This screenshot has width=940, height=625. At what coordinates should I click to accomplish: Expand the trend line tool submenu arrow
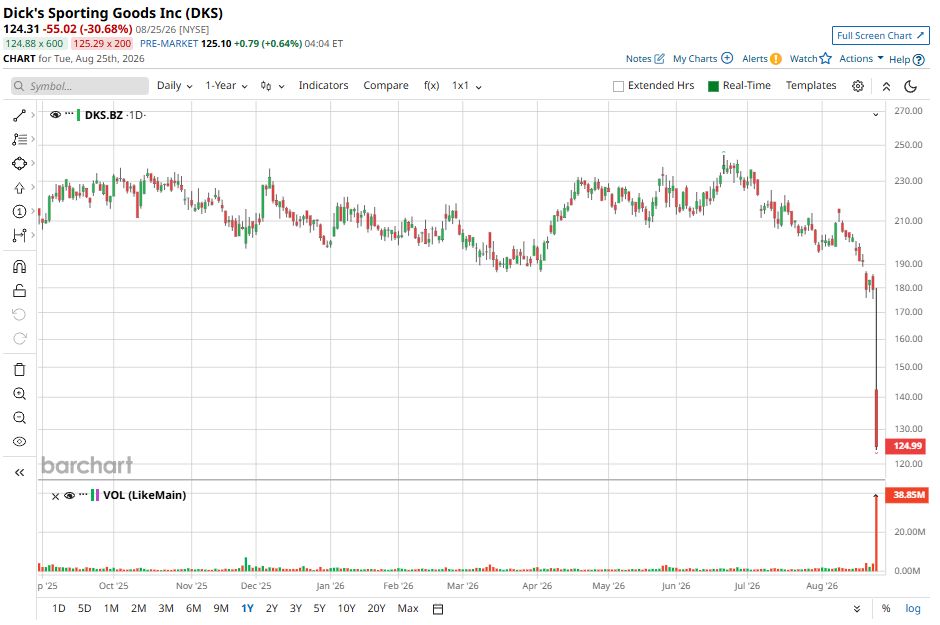(32, 115)
